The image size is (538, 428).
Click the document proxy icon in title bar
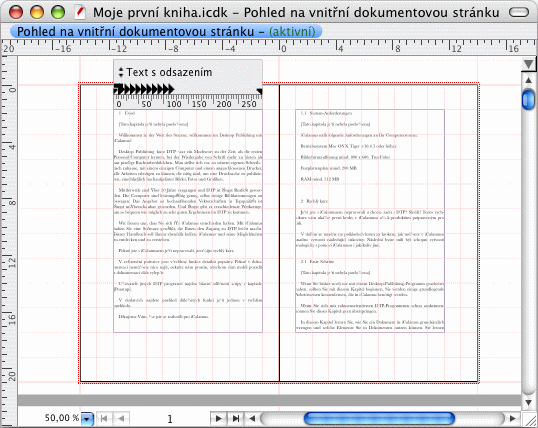click(x=80, y=12)
